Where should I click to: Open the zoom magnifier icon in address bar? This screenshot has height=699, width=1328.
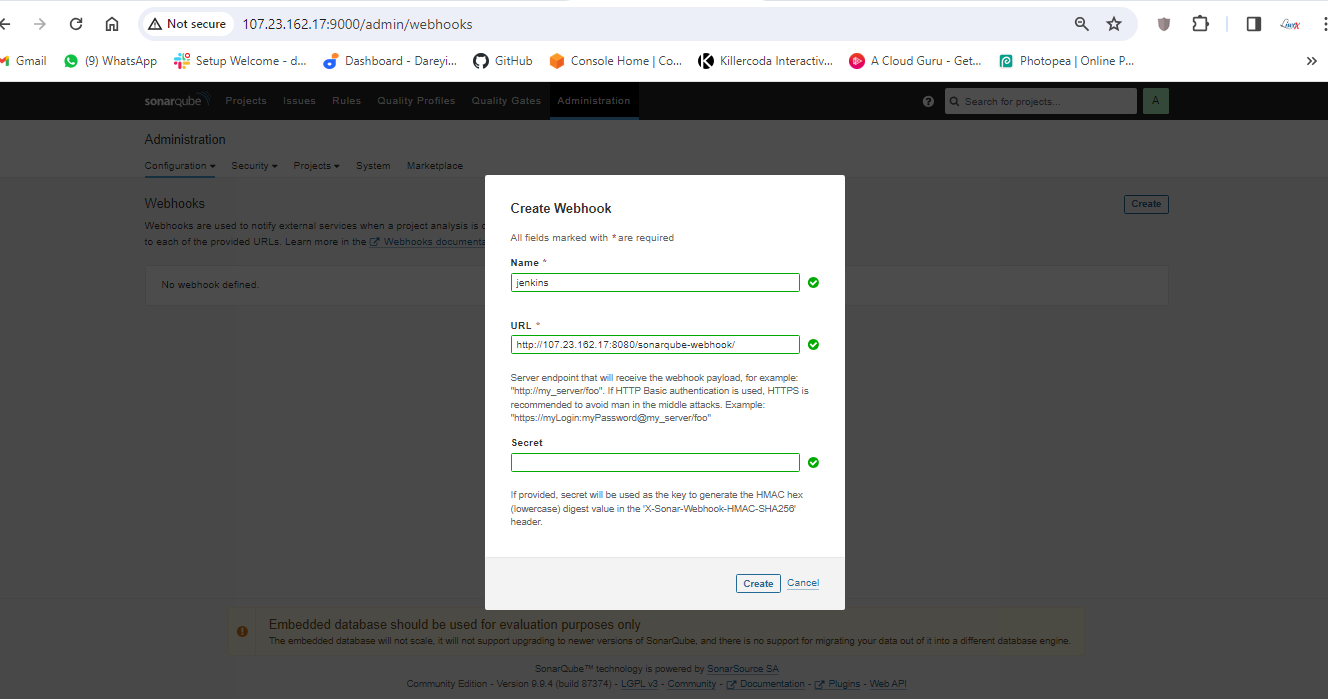1081,24
